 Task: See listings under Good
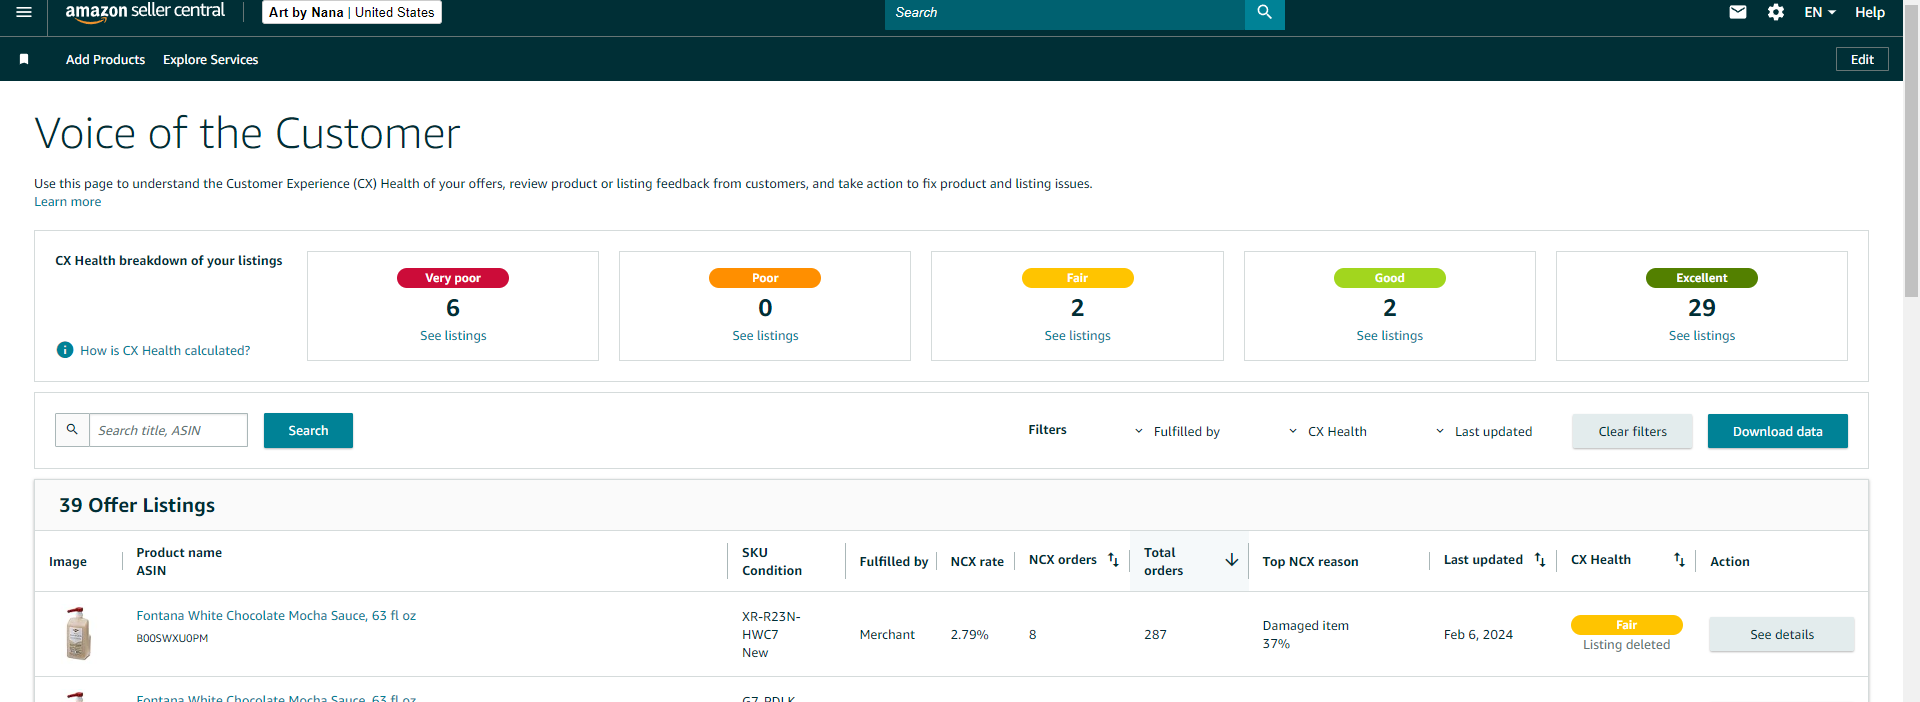point(1389,335)
